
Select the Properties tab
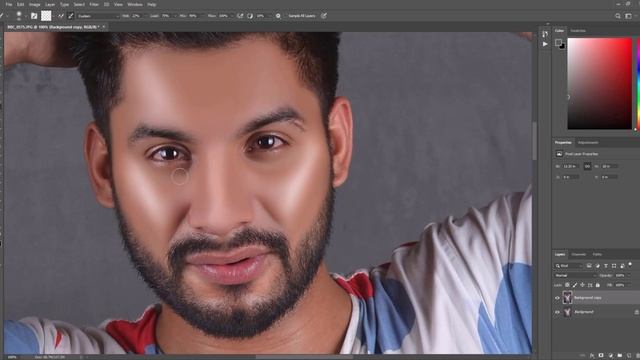click(x=563, y=142)
